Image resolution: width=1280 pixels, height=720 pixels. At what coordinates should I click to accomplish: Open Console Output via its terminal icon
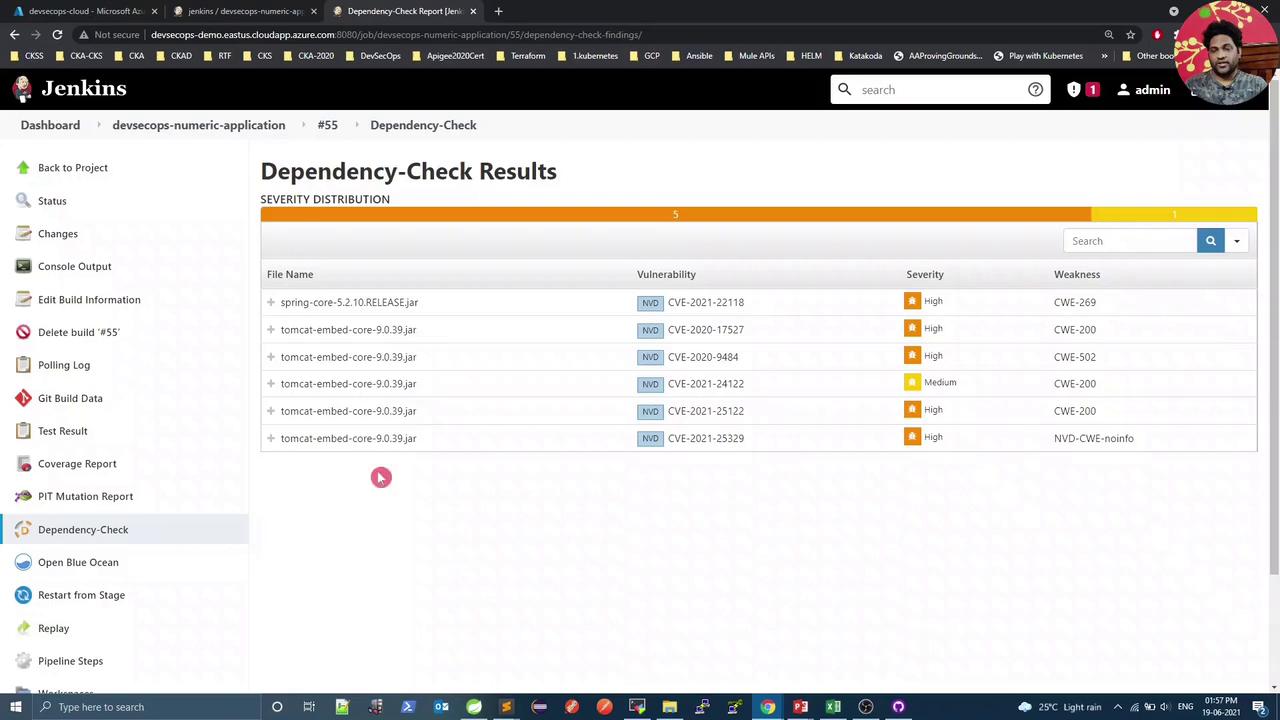[23, 266]
